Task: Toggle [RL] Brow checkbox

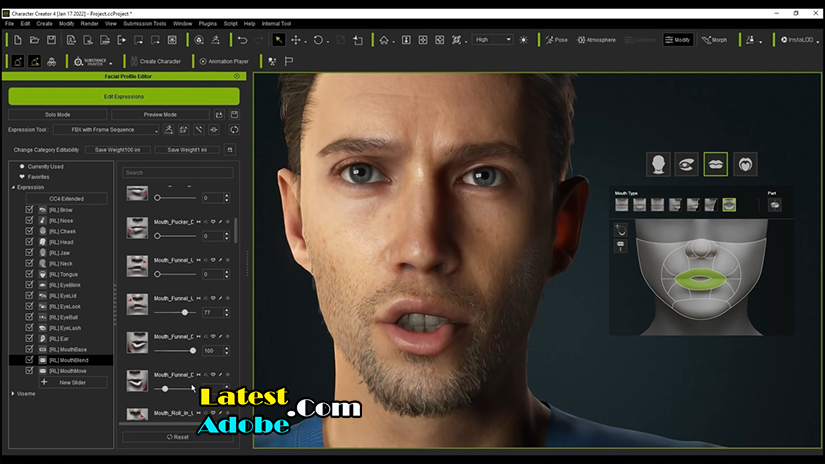Action: pos(29,209)
